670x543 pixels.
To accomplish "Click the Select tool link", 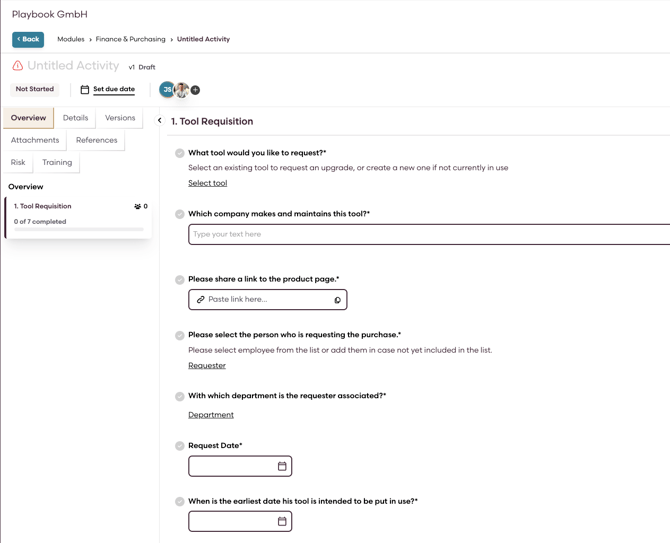I will (x=207, y=183).
